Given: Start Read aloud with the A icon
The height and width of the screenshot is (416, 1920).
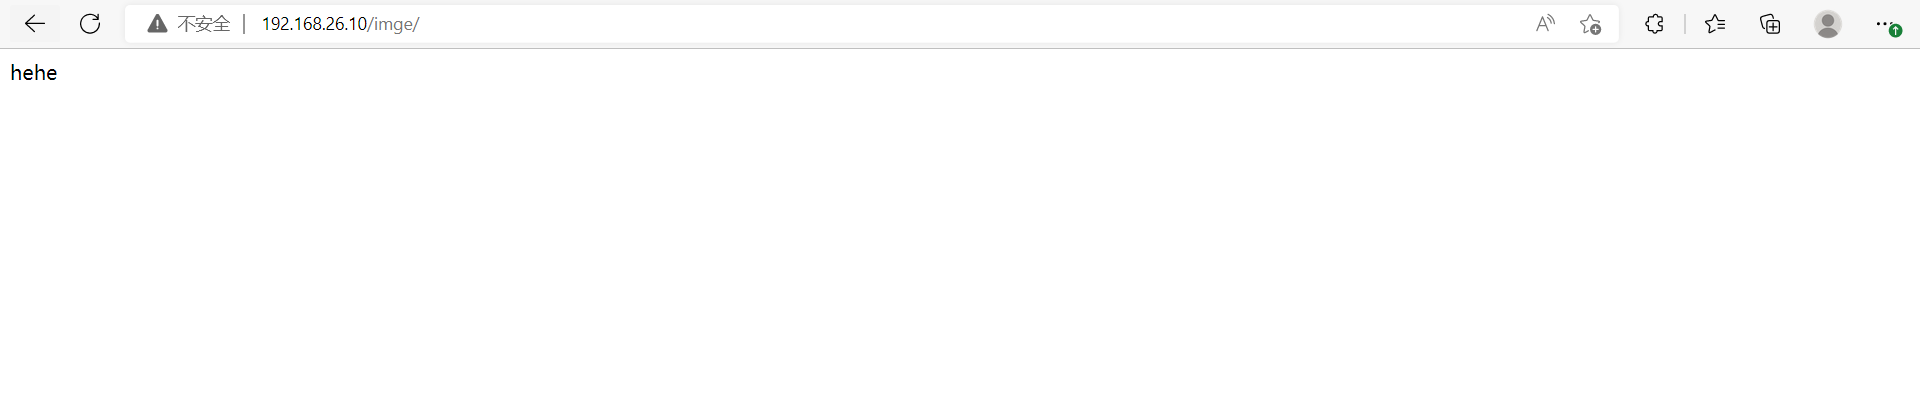Looking at the screenshot, I should tap(1545, 24).
